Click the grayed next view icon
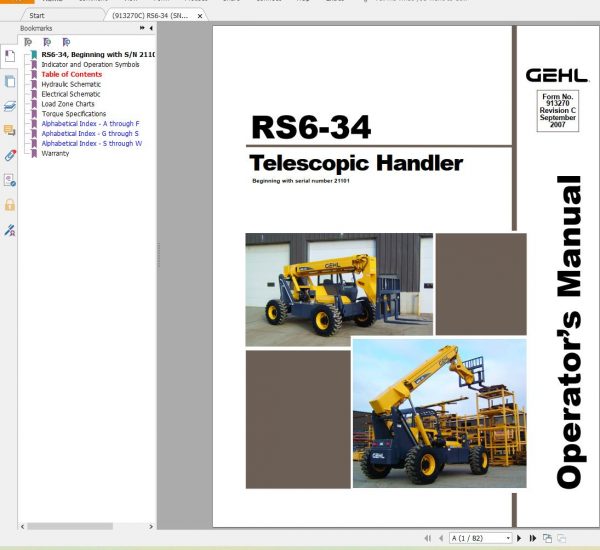The image size is (600, 550). click(x=561, y=538)
